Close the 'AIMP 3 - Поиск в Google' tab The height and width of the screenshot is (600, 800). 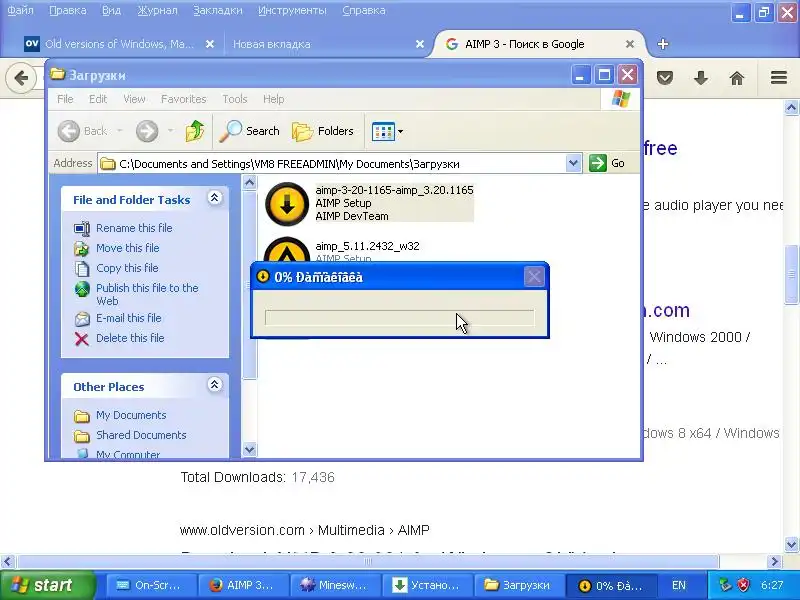(630, 44)
